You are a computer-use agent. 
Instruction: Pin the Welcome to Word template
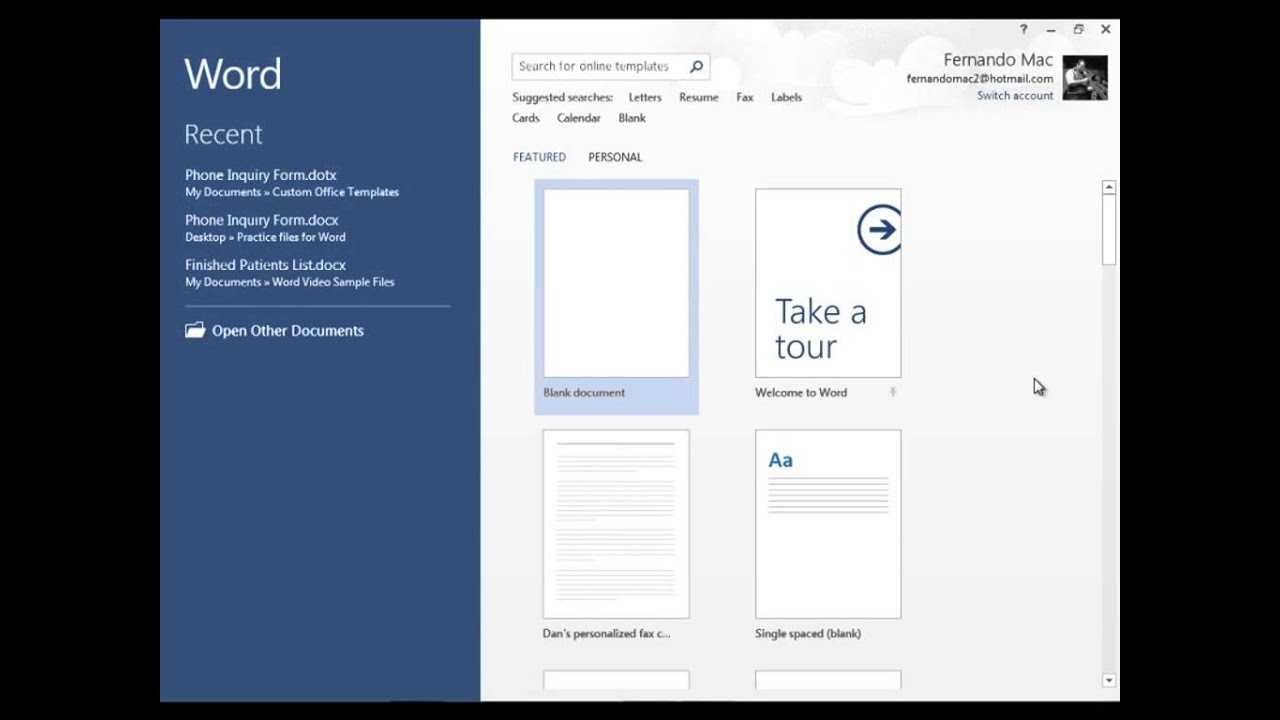pyautogui.click(x=893, y=392)
